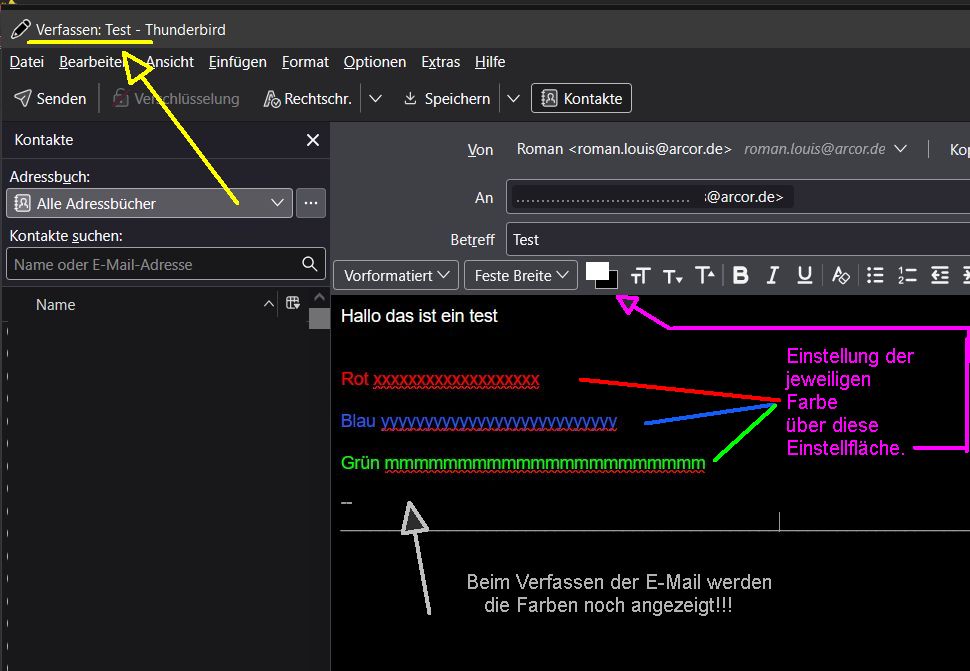Open the Einfügen menu
This screenshot has height=671, width=970.
pyautogui.click(x=238, y=62)
